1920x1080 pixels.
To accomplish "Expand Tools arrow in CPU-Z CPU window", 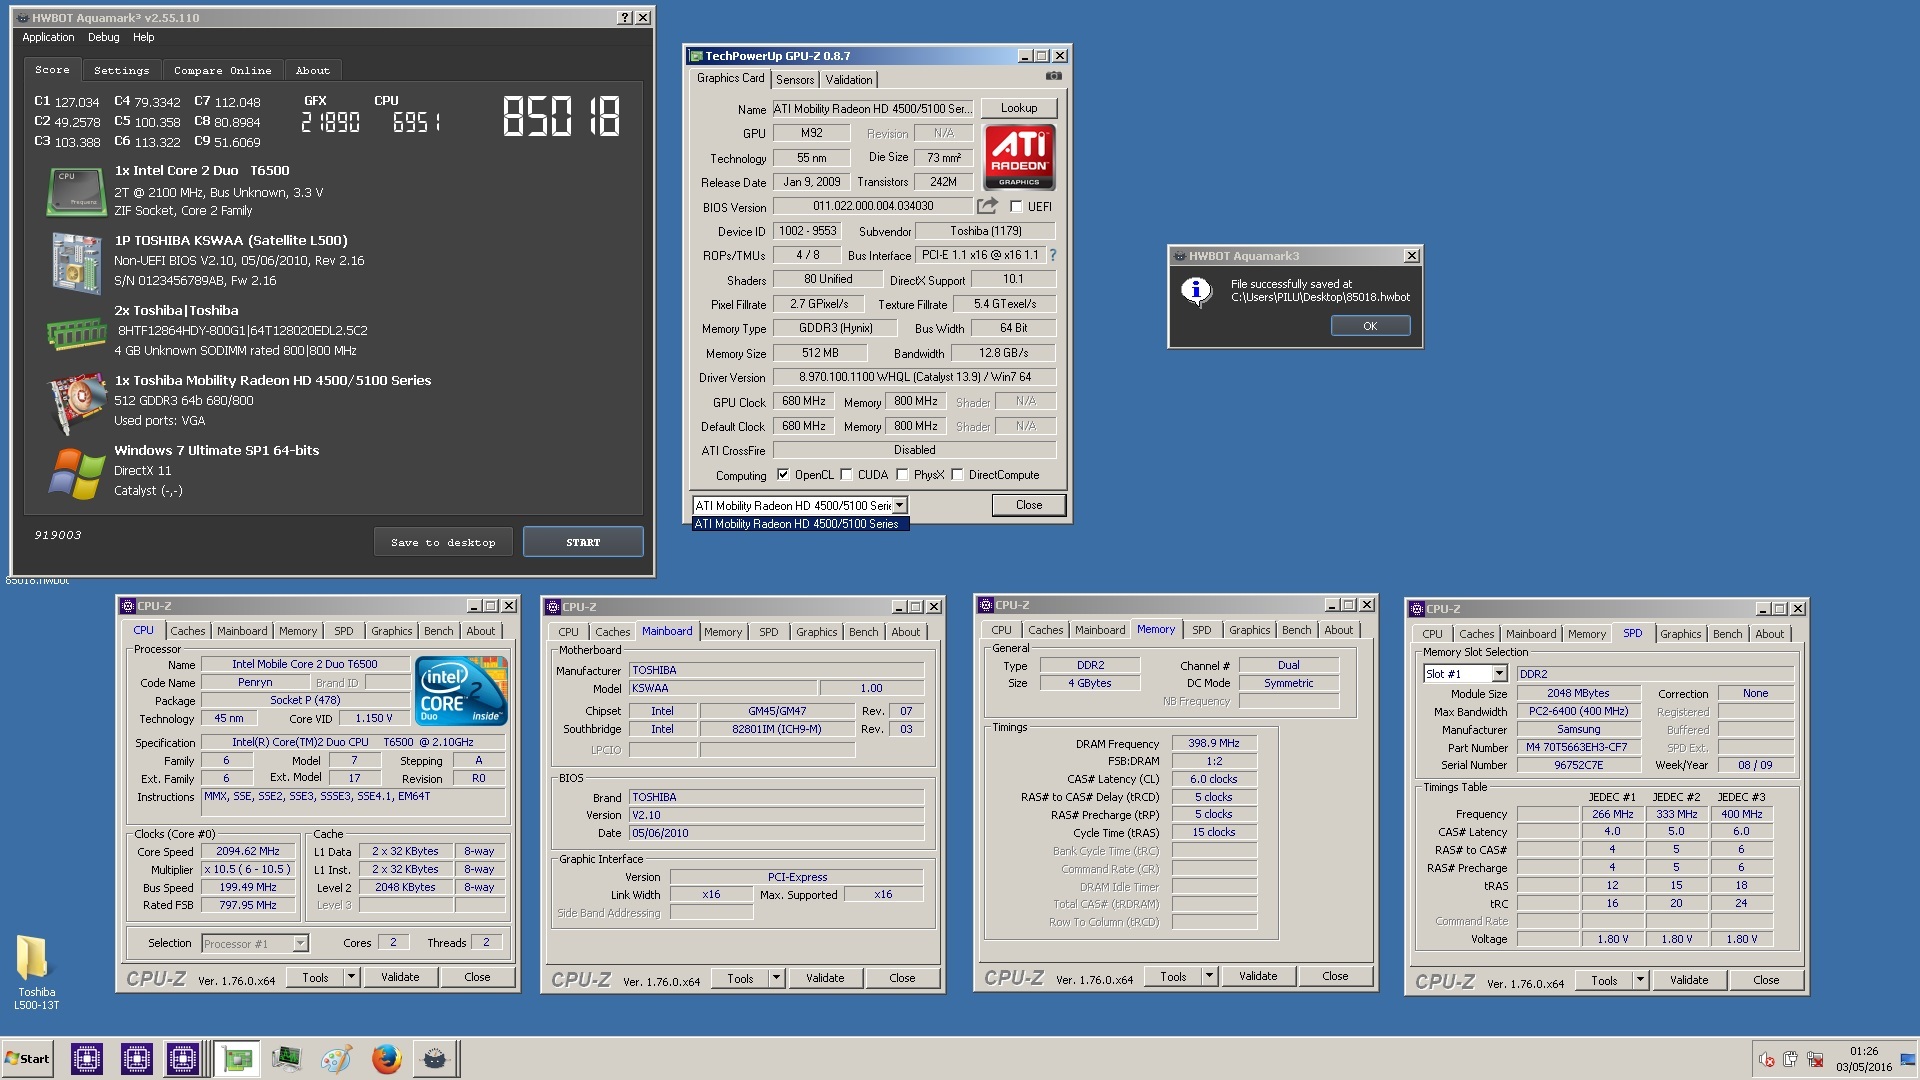I will [x=351, y=977].
